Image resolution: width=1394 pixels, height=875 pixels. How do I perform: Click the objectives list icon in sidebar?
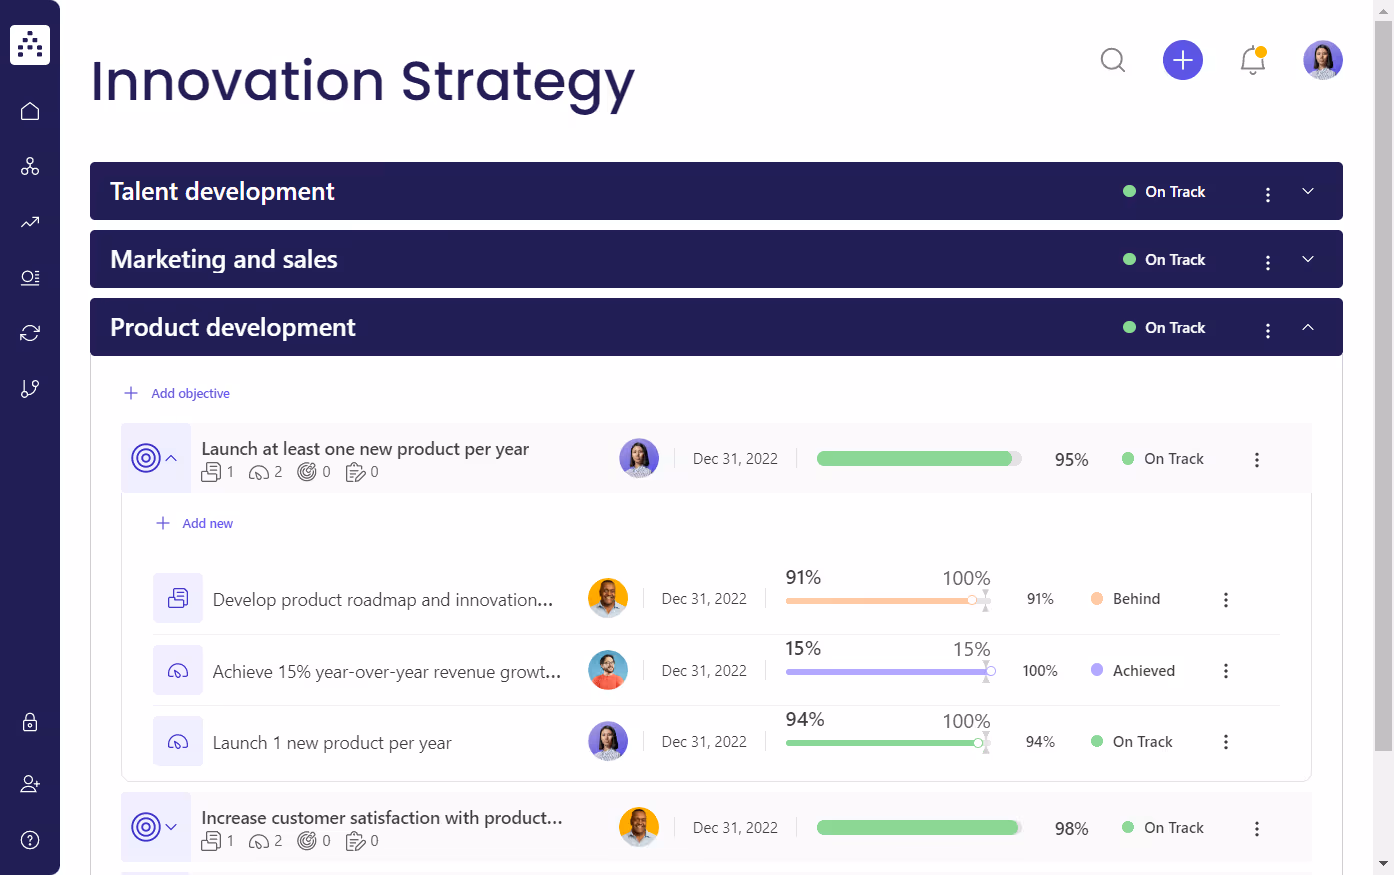pyautogui.click(x=29, y=277)
